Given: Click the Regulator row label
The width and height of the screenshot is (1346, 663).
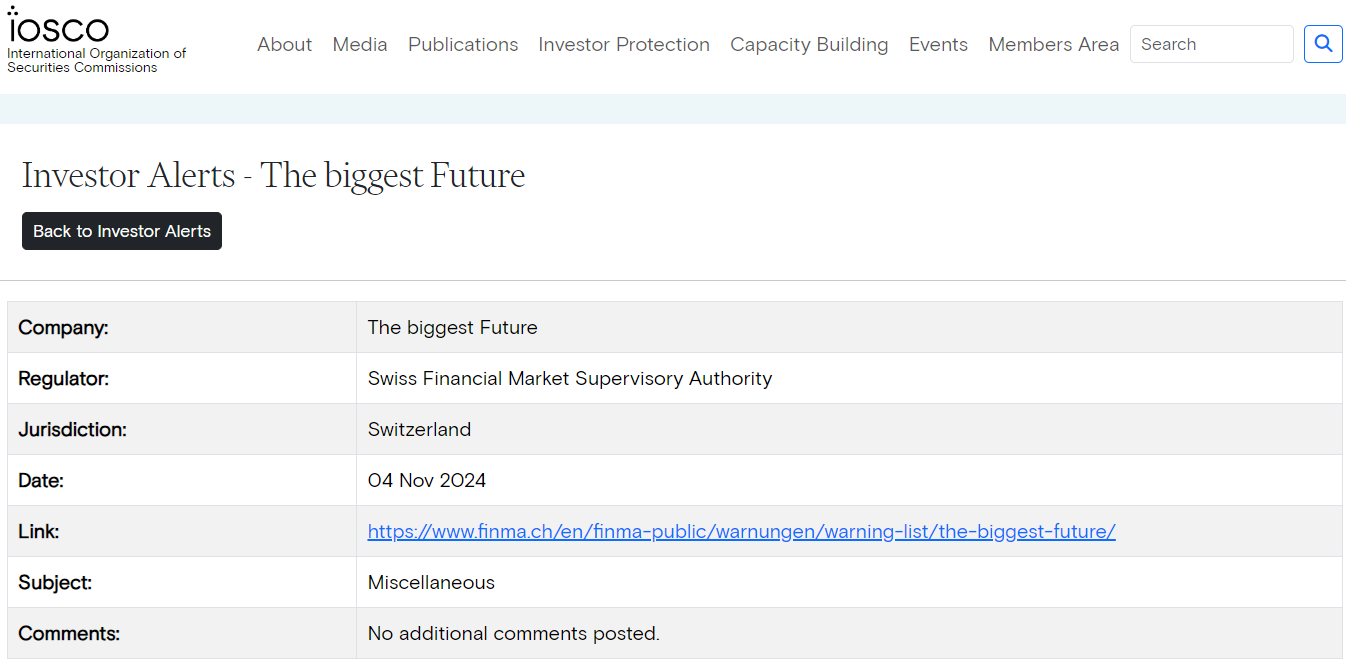Looking at the screenshot, I should pos(64,379).
